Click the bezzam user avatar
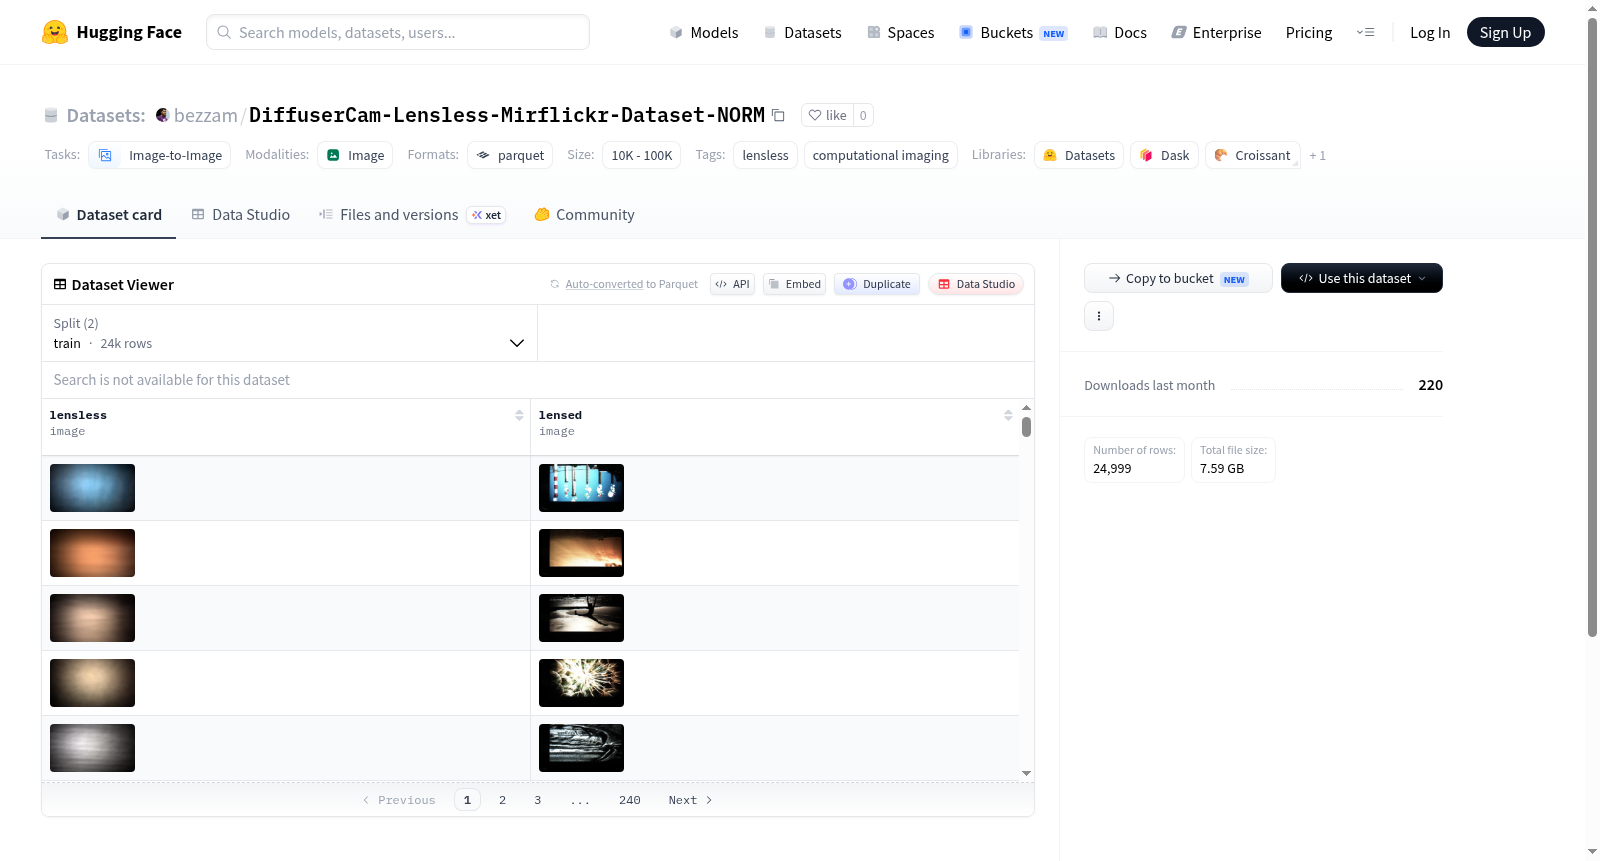1600x861 pixels. [x=162, y=115]
